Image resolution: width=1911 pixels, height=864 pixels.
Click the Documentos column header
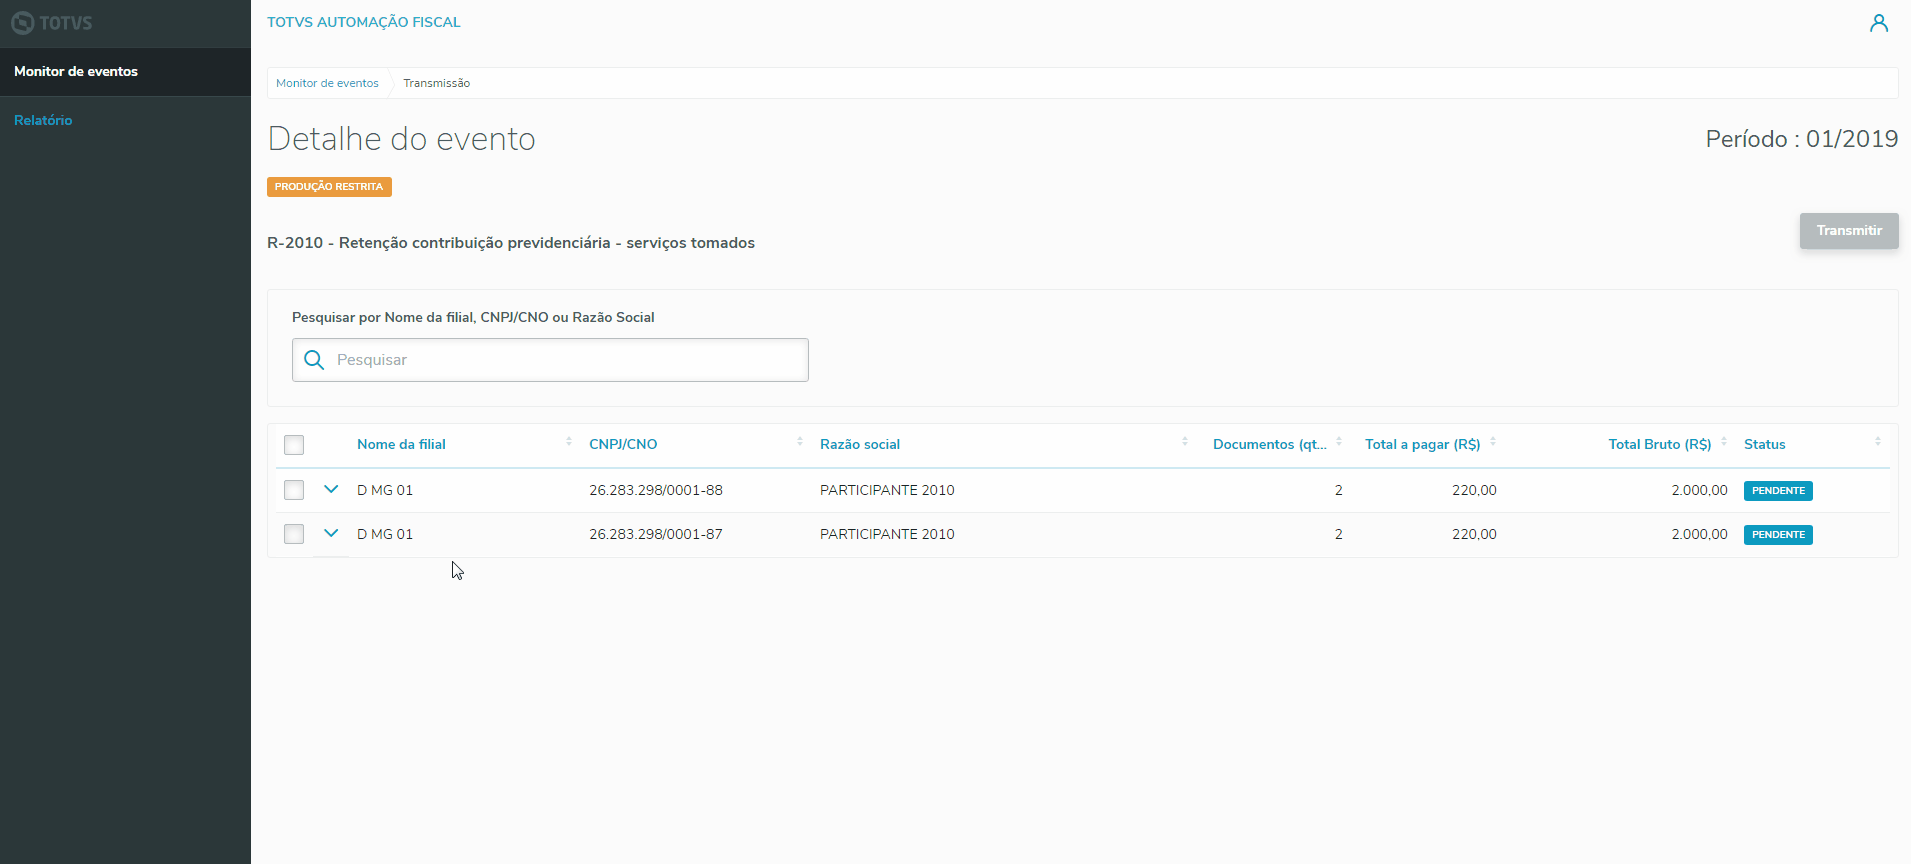(x=1270, y=444)
